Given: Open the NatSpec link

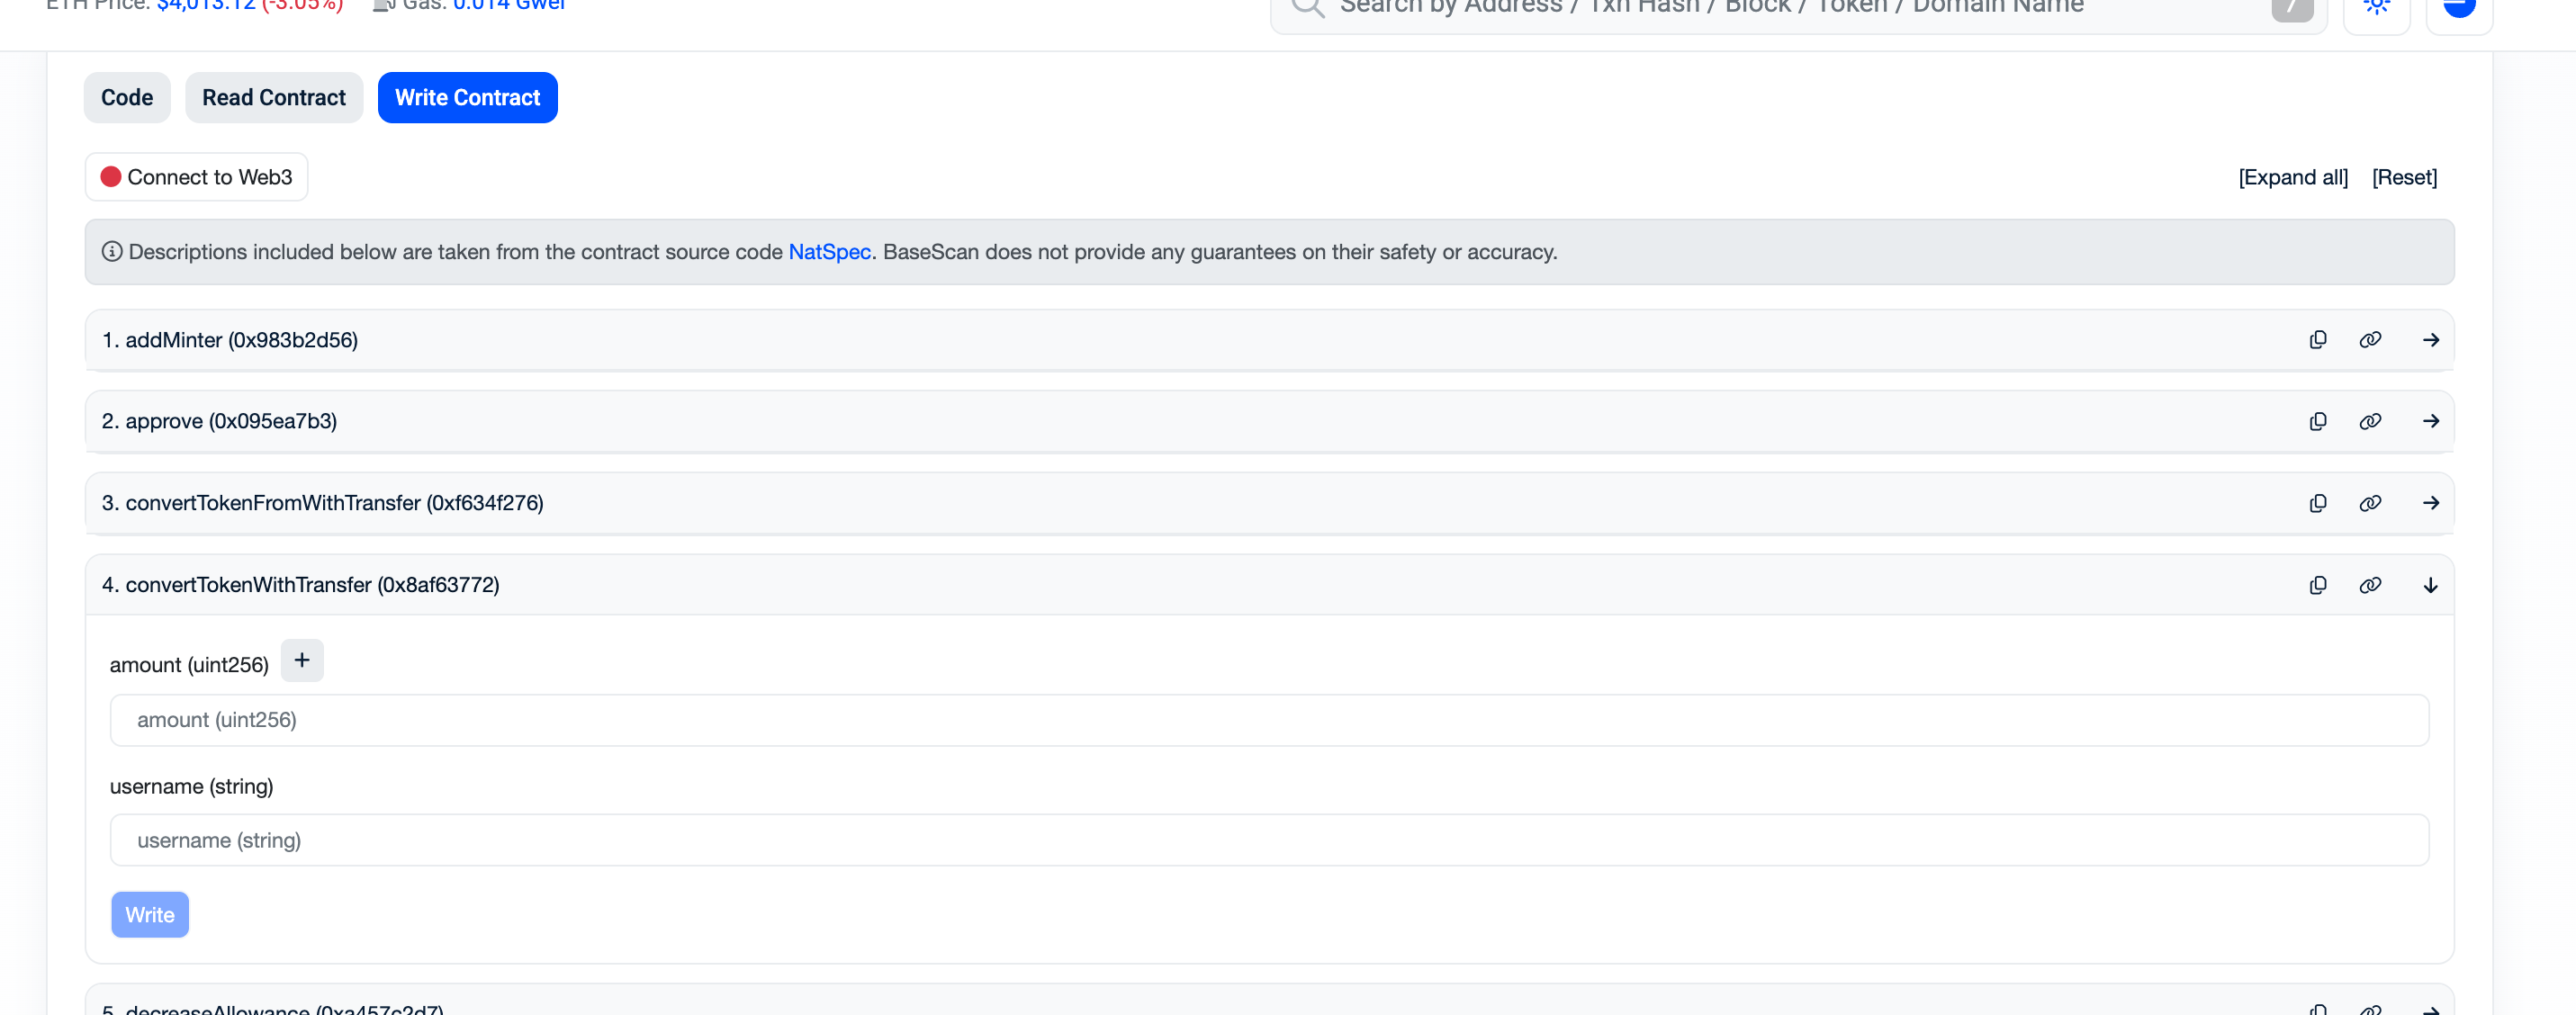Looking at the screenshot, I should [x=829, y=252].
